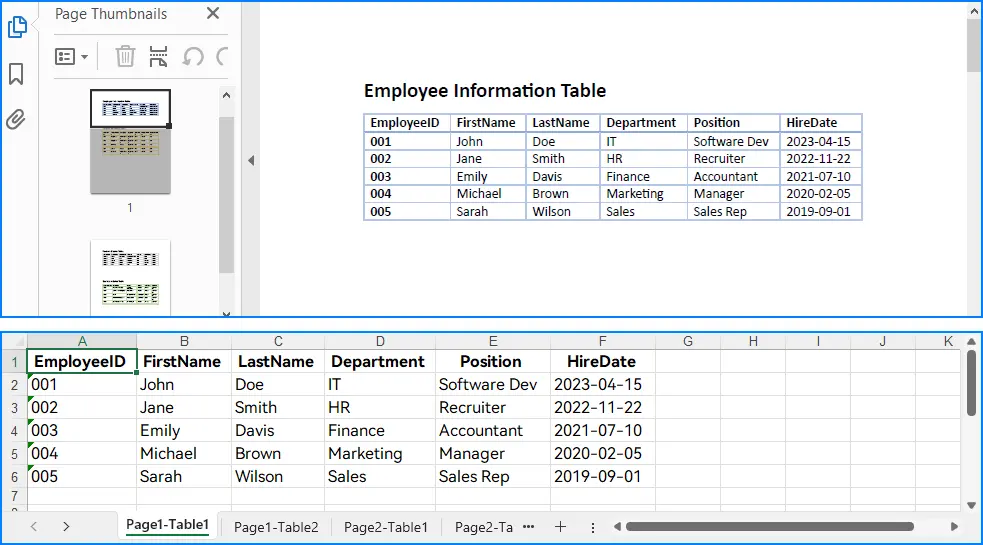
Task: Select spreadsheet cell 003
Action: tap(81, 431)
